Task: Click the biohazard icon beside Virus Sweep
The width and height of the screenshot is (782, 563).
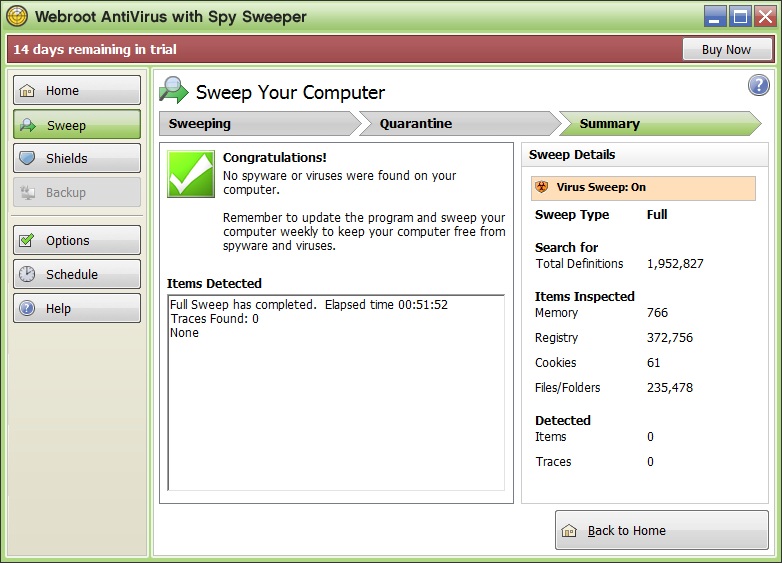Action: pyautogui.click(x=542, y=187)
